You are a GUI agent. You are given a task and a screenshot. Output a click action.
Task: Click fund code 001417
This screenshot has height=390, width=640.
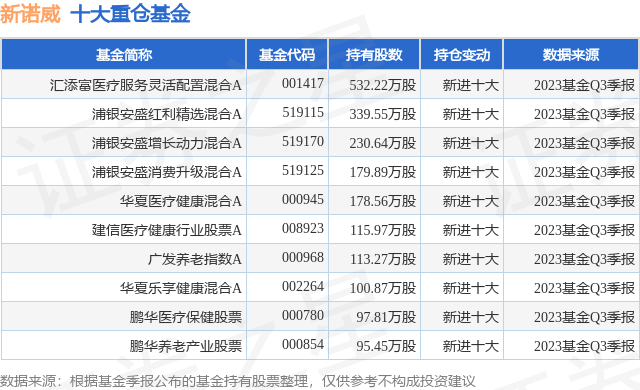click(x=303, y=83)
